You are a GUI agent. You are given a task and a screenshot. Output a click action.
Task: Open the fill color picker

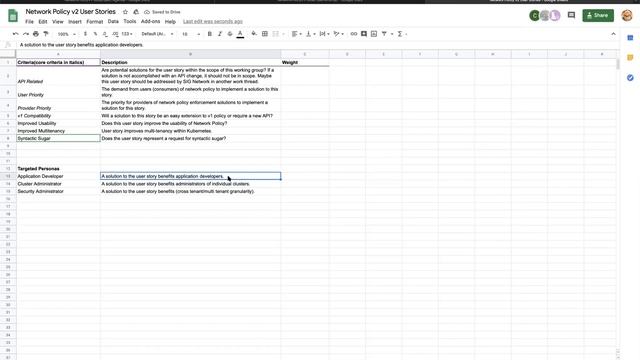(254, 34)
